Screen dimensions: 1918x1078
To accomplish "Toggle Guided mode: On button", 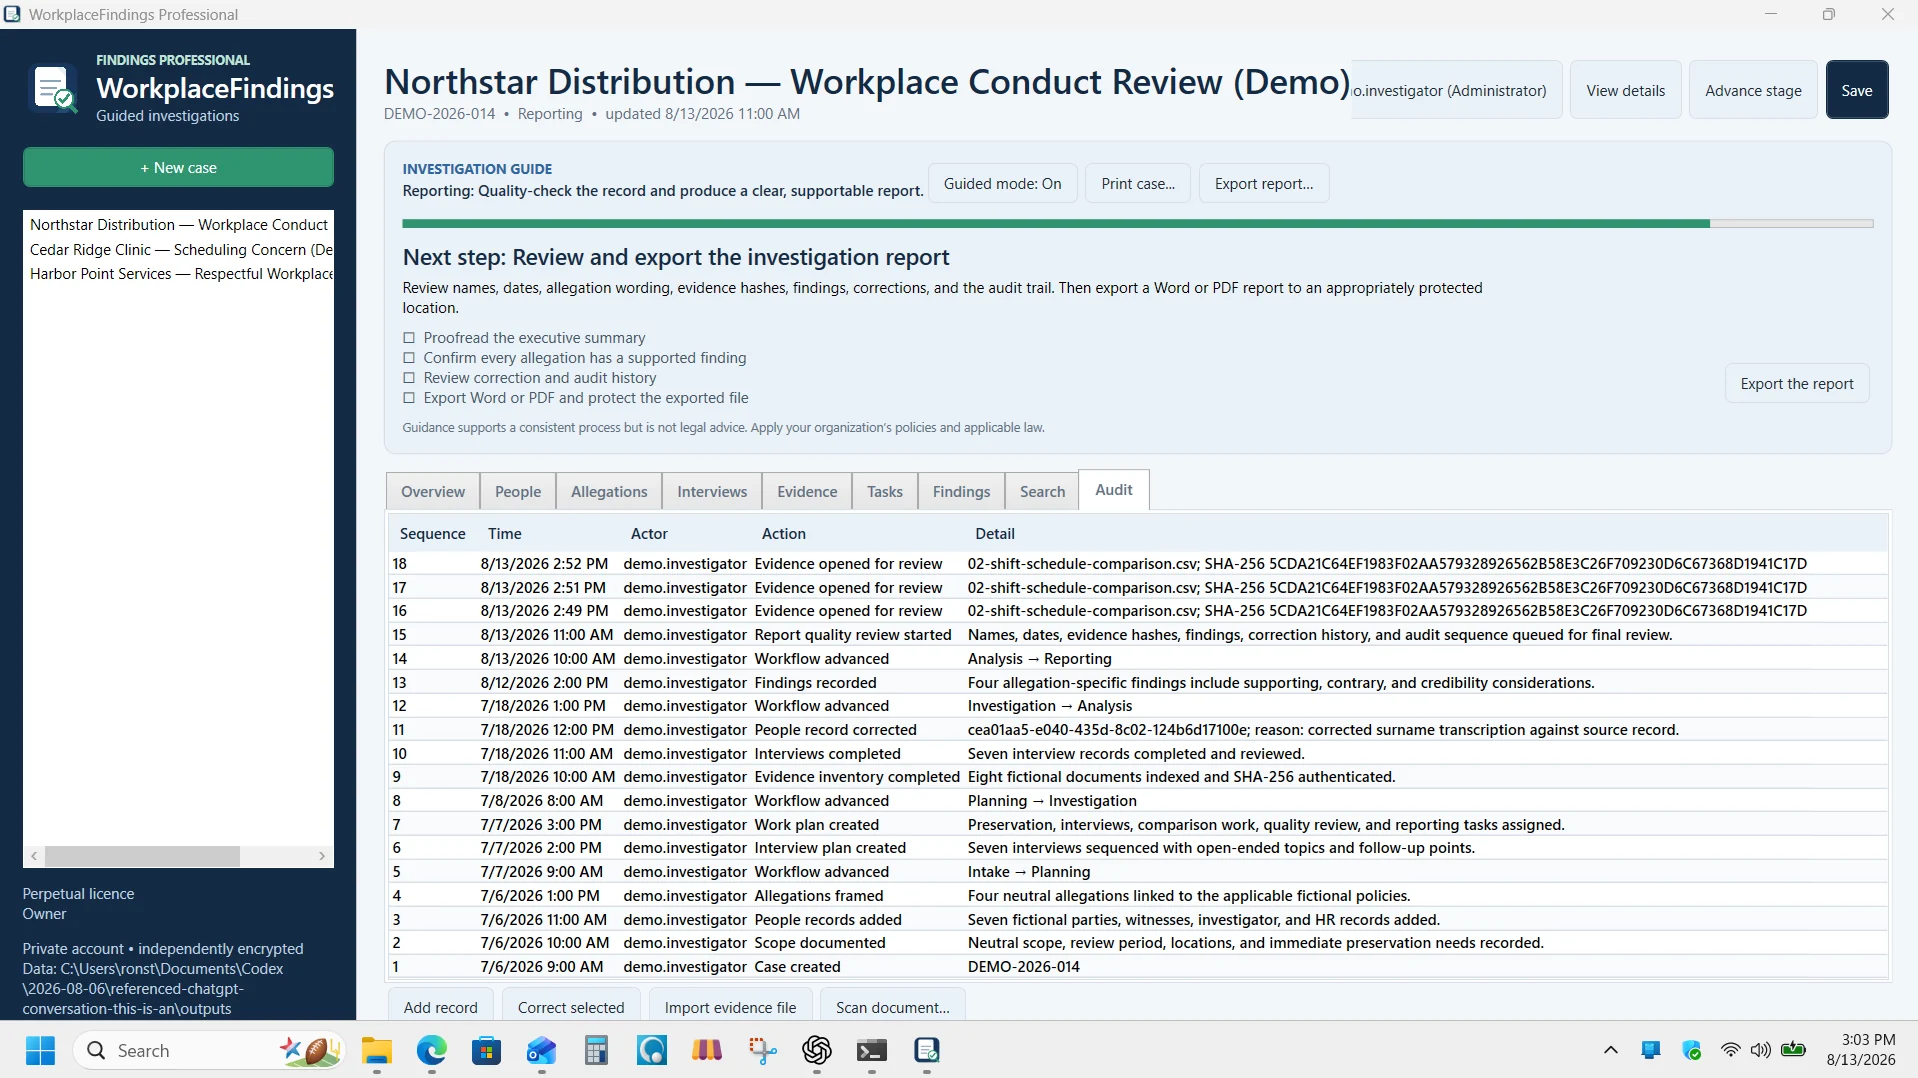I will click(1003, 184).
